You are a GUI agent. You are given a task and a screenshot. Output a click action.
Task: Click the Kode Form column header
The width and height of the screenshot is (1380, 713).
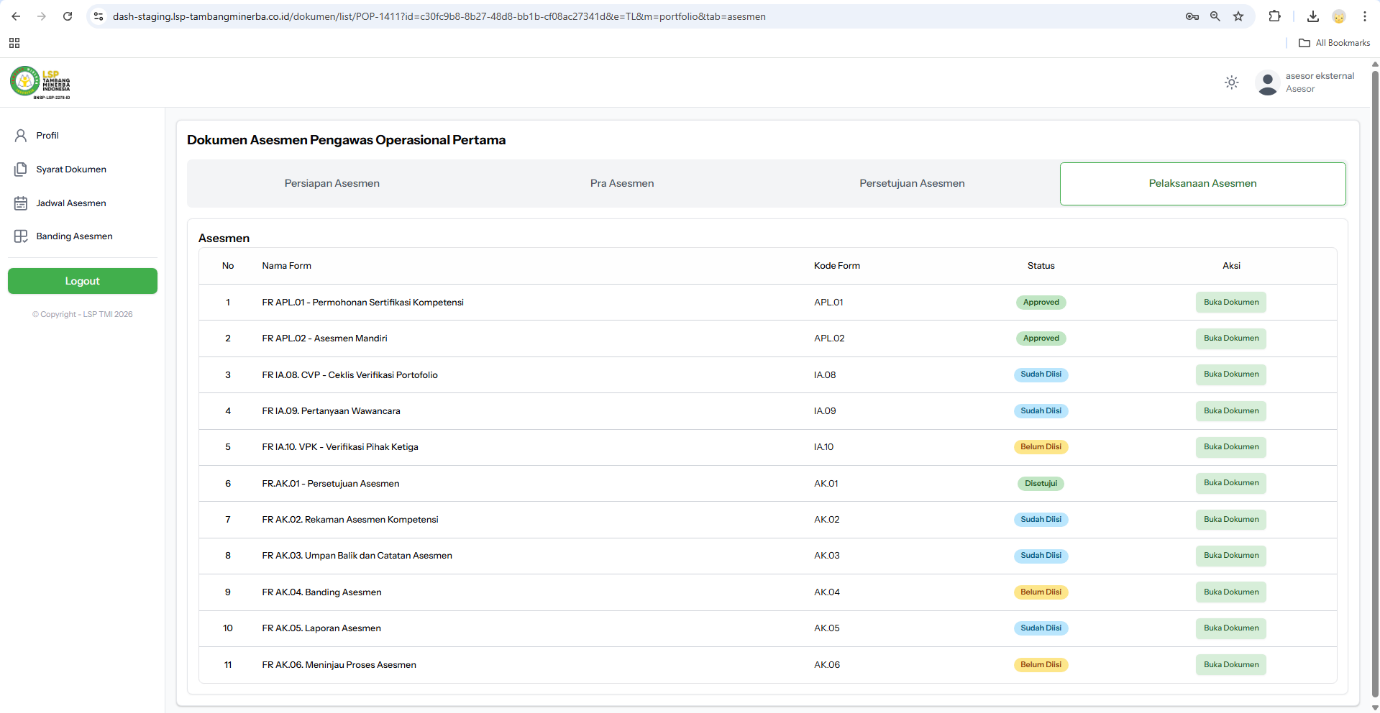tap(837, 266)
